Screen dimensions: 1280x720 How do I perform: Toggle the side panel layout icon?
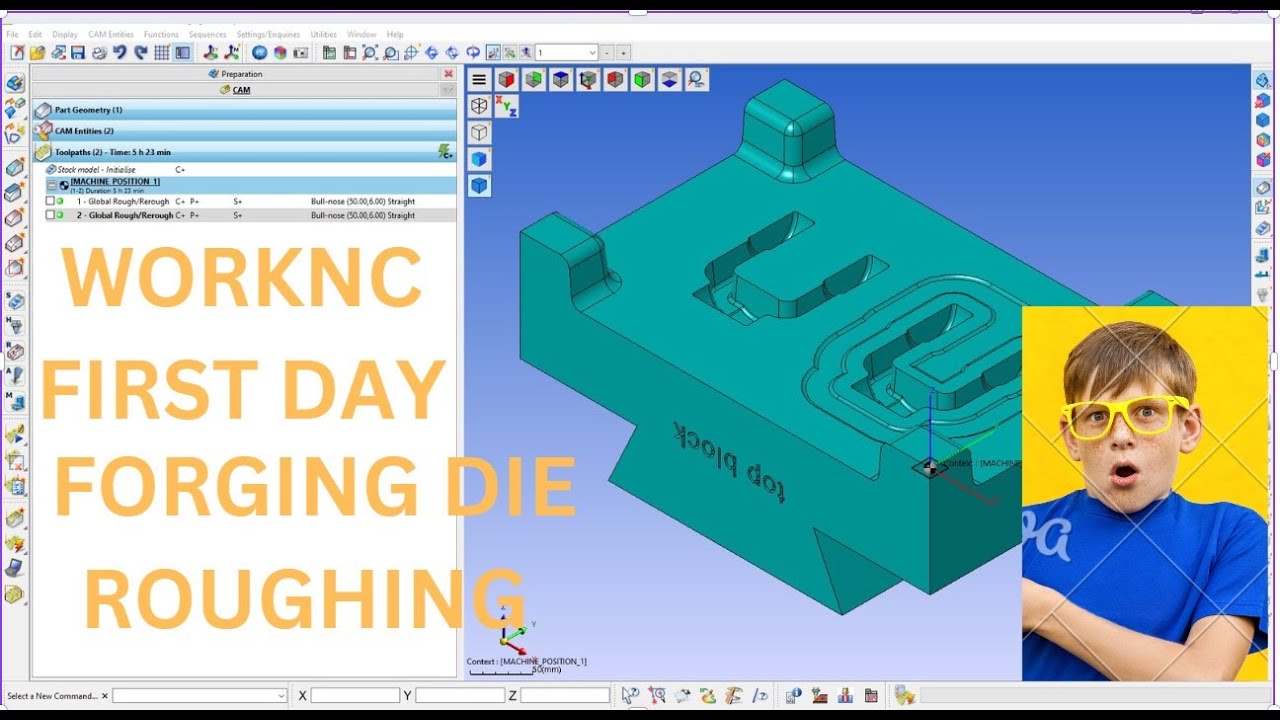pyautogui.click(x=182, y=53)
